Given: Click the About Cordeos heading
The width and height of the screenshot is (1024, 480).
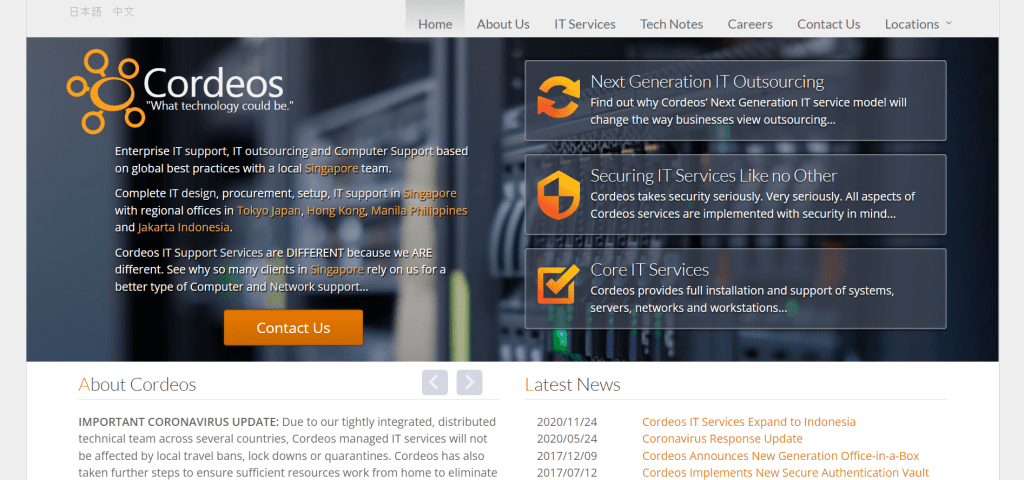Looking at the screenshot, I should click(137, 385).
